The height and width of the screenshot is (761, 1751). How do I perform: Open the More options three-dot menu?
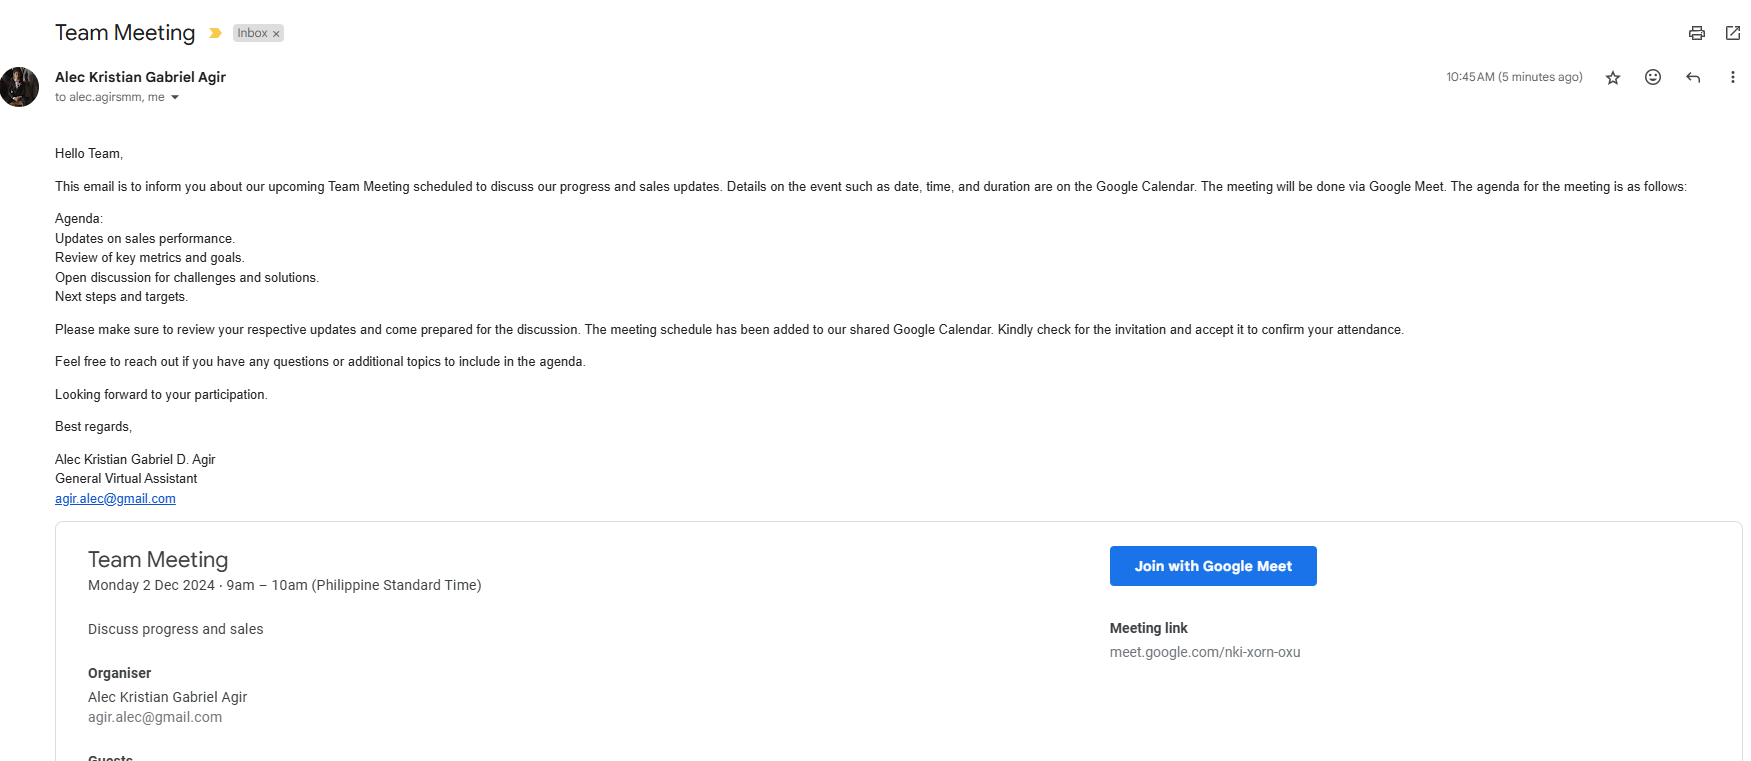1733,77
